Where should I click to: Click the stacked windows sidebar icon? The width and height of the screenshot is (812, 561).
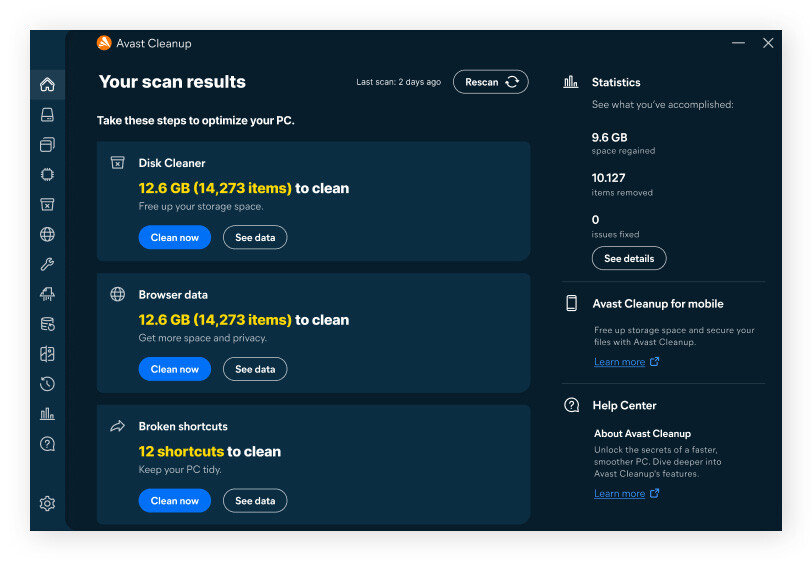pyautogui.click(x=47, y=145)
